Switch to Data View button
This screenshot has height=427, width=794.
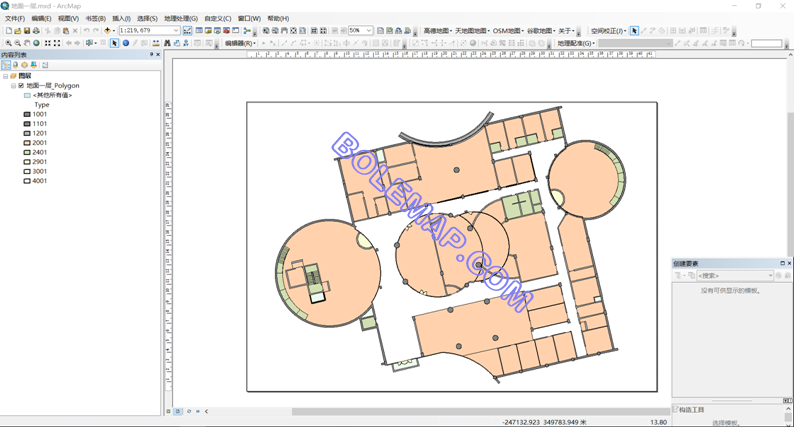coord(169,411)
